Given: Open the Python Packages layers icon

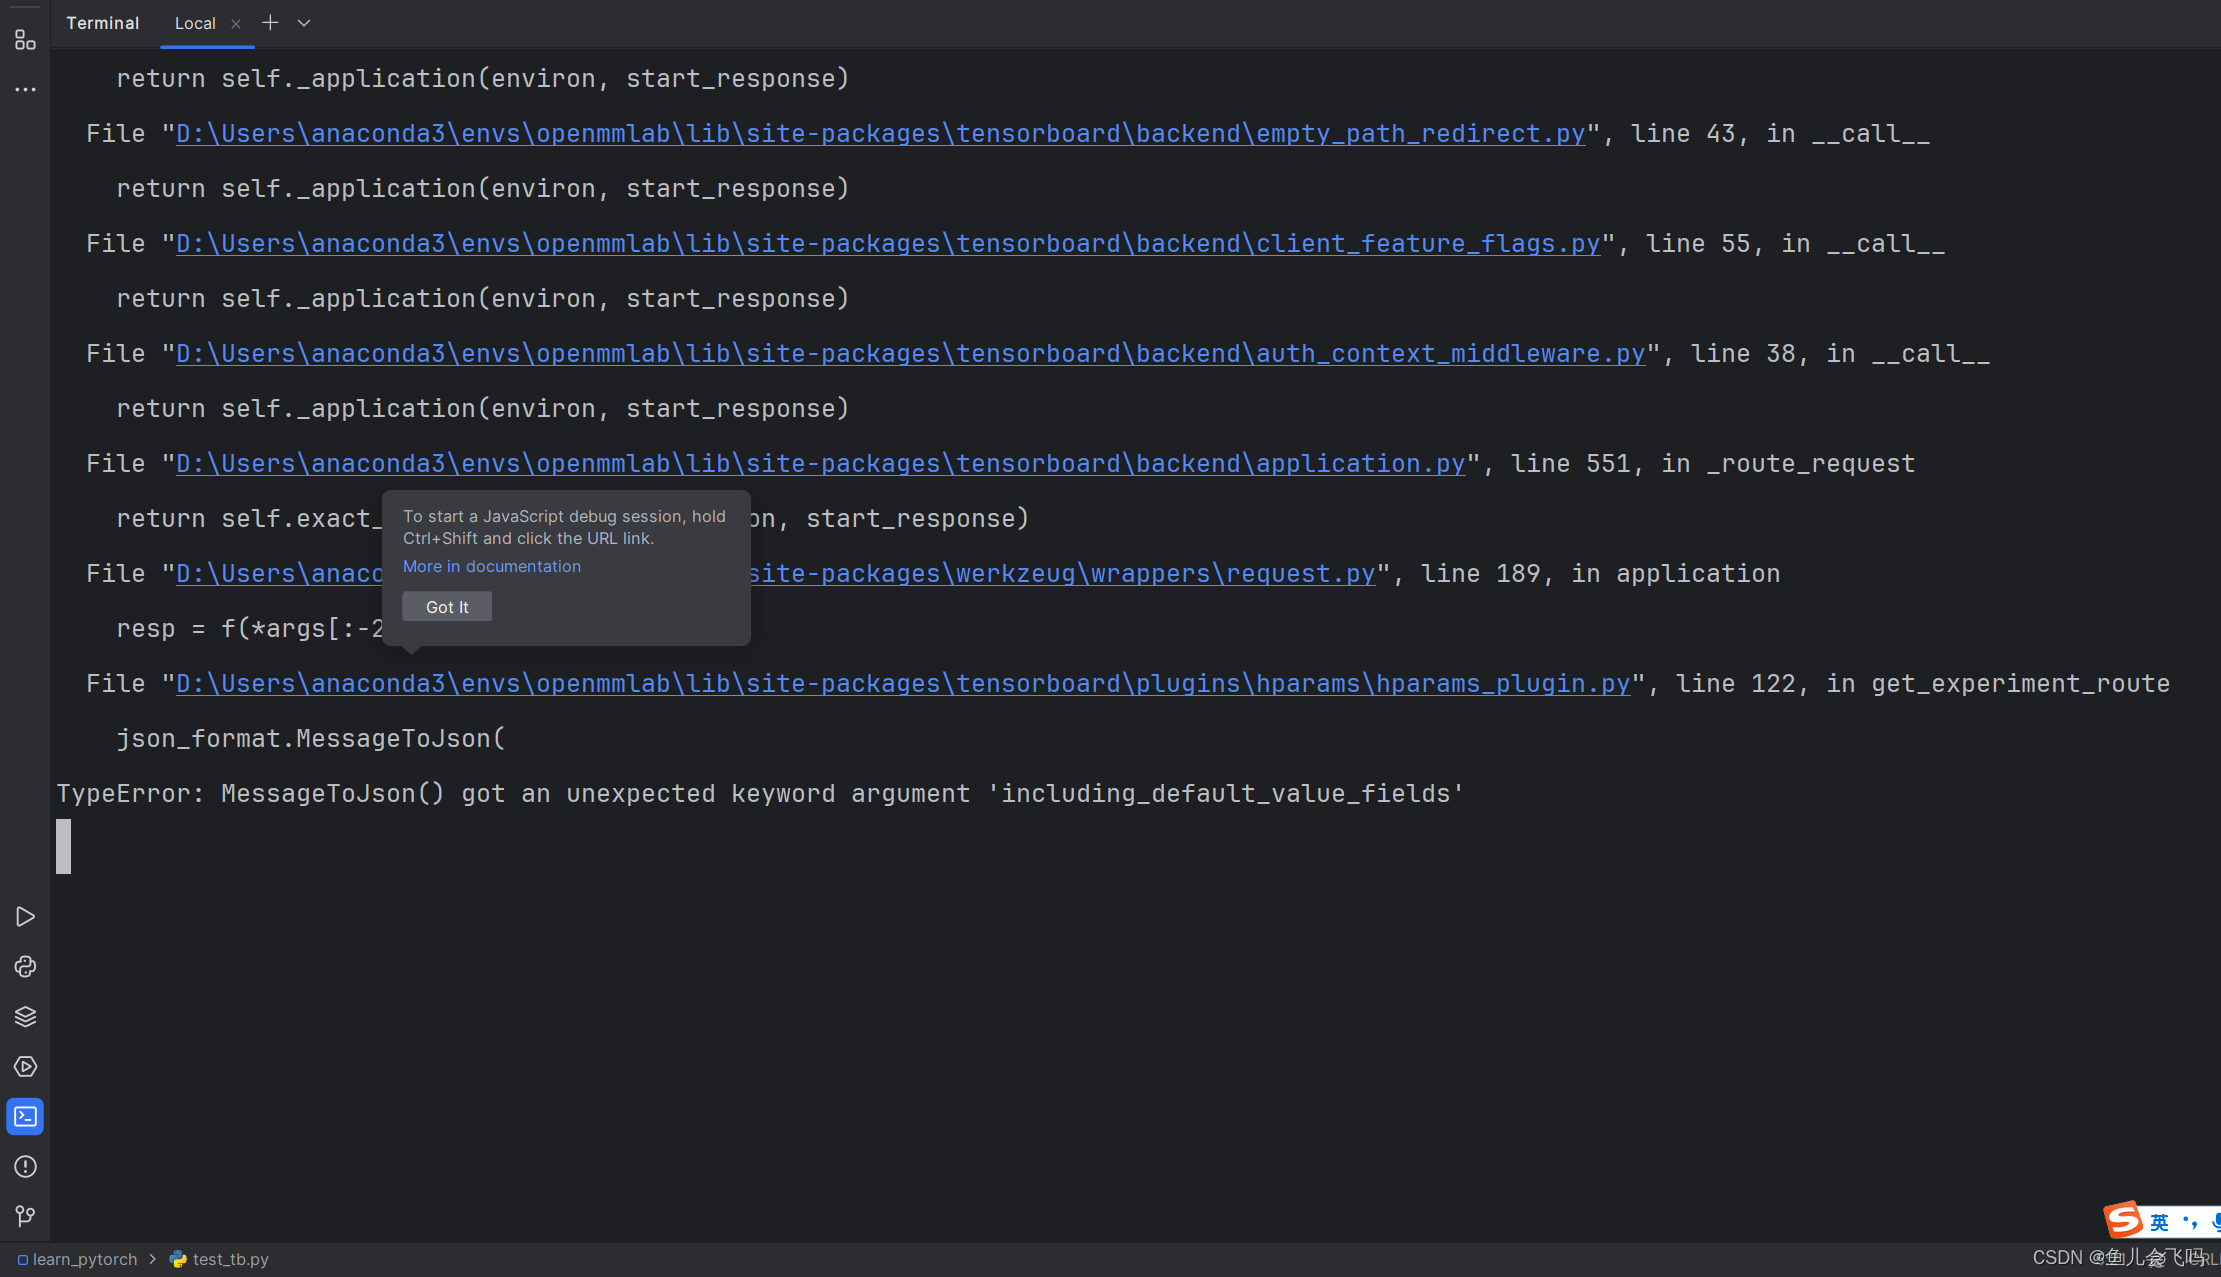Looking at the screenshot, I should [25, 1017].
